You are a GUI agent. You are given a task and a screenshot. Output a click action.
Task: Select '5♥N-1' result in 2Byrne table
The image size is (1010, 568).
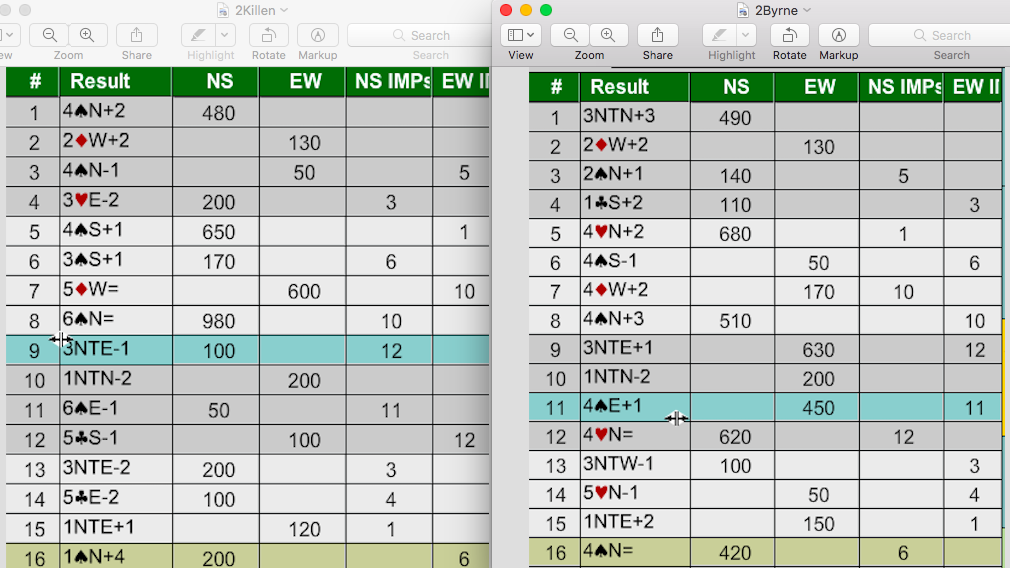click(x=611, y=493)
